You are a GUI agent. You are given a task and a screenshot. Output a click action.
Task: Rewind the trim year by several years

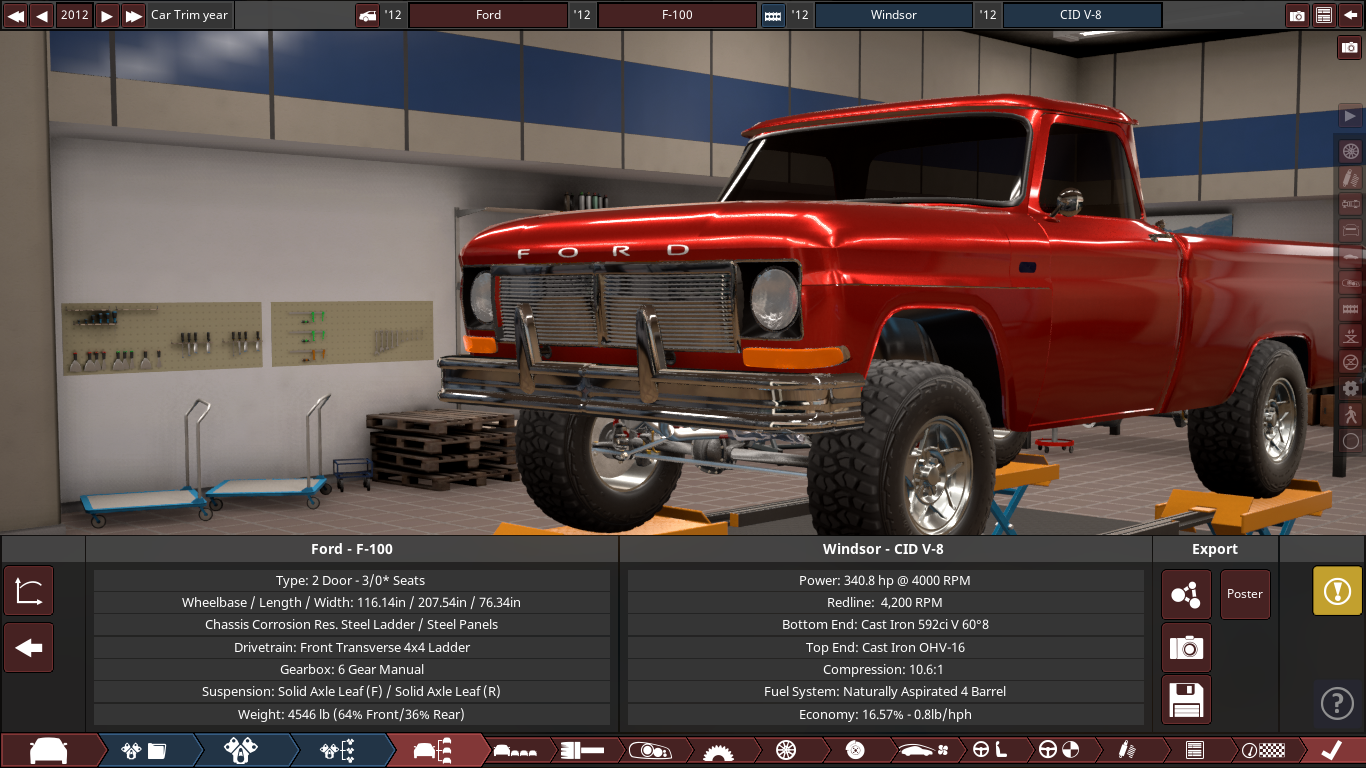click(x=16, y=15)
